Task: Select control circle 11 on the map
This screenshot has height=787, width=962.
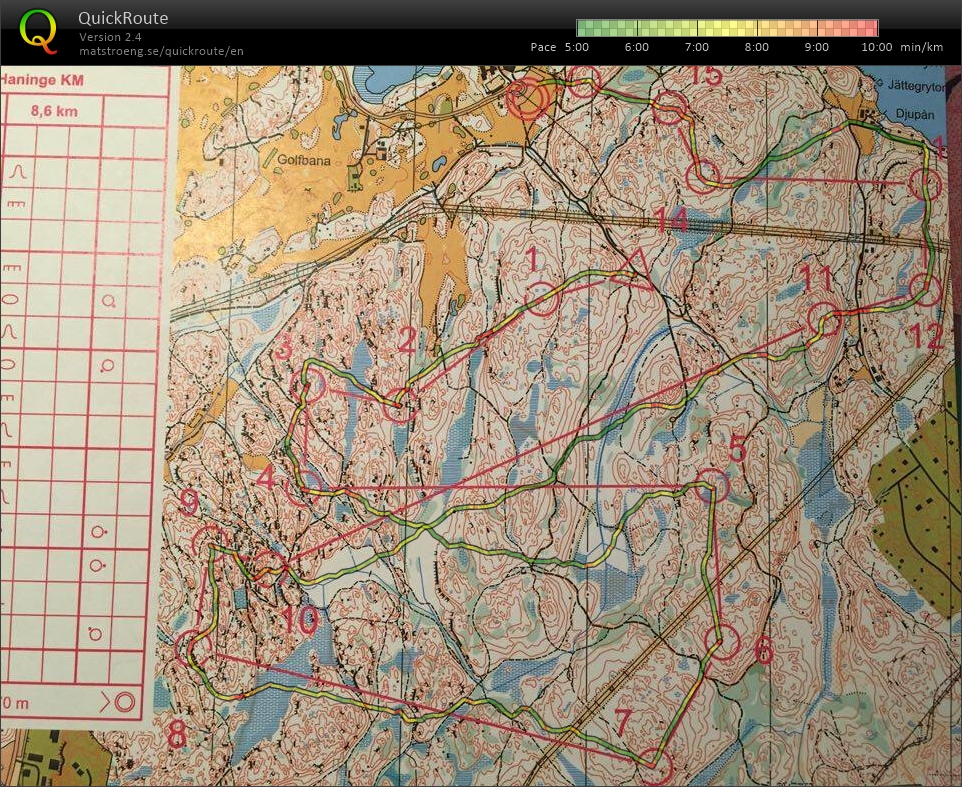Action: [824, 320]
